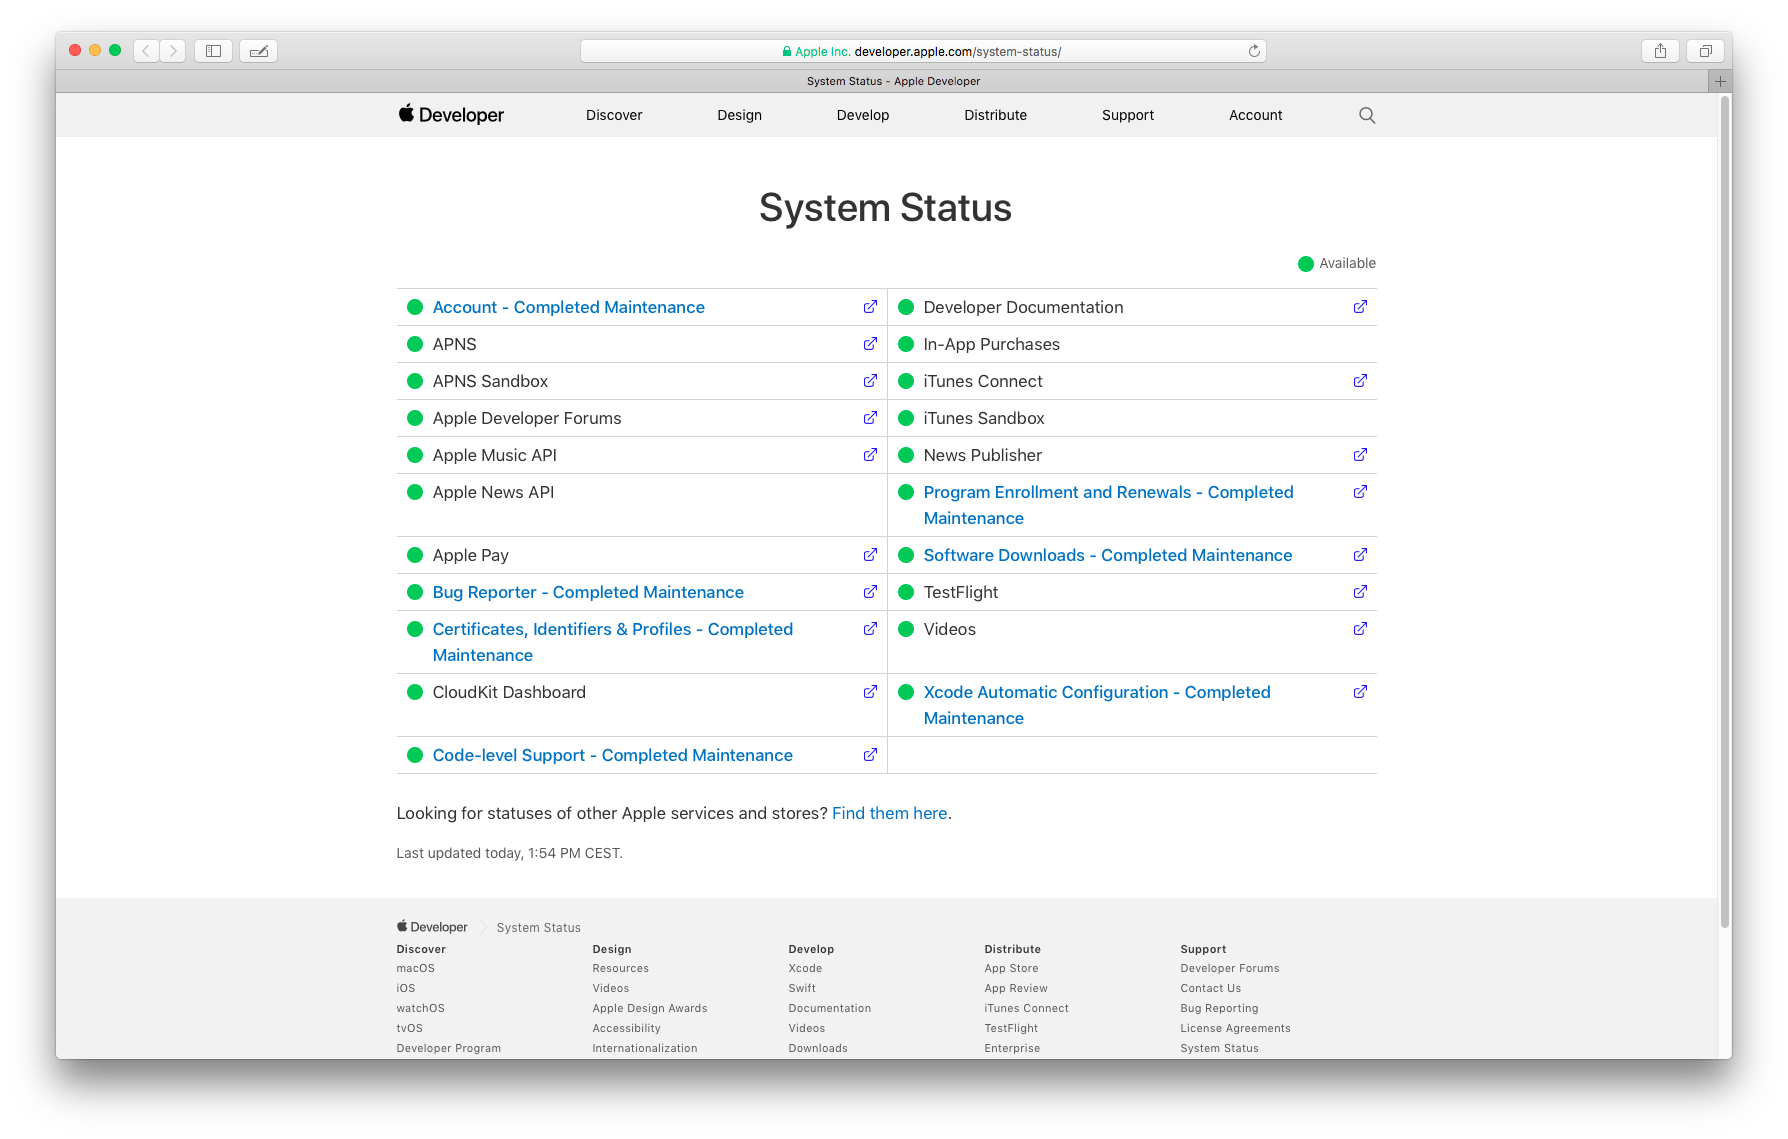Open the Discover menu in top navigation
1788x1139 pixels.
coord(614,115)
